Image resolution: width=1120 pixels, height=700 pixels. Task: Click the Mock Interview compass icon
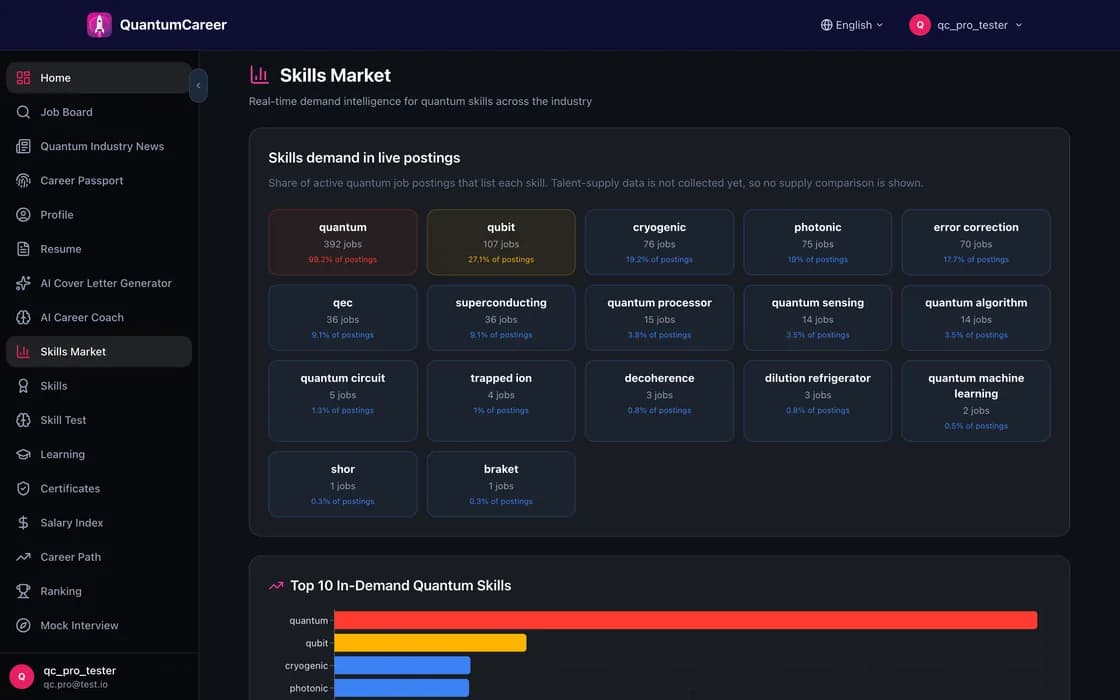[x=24, y=626]
